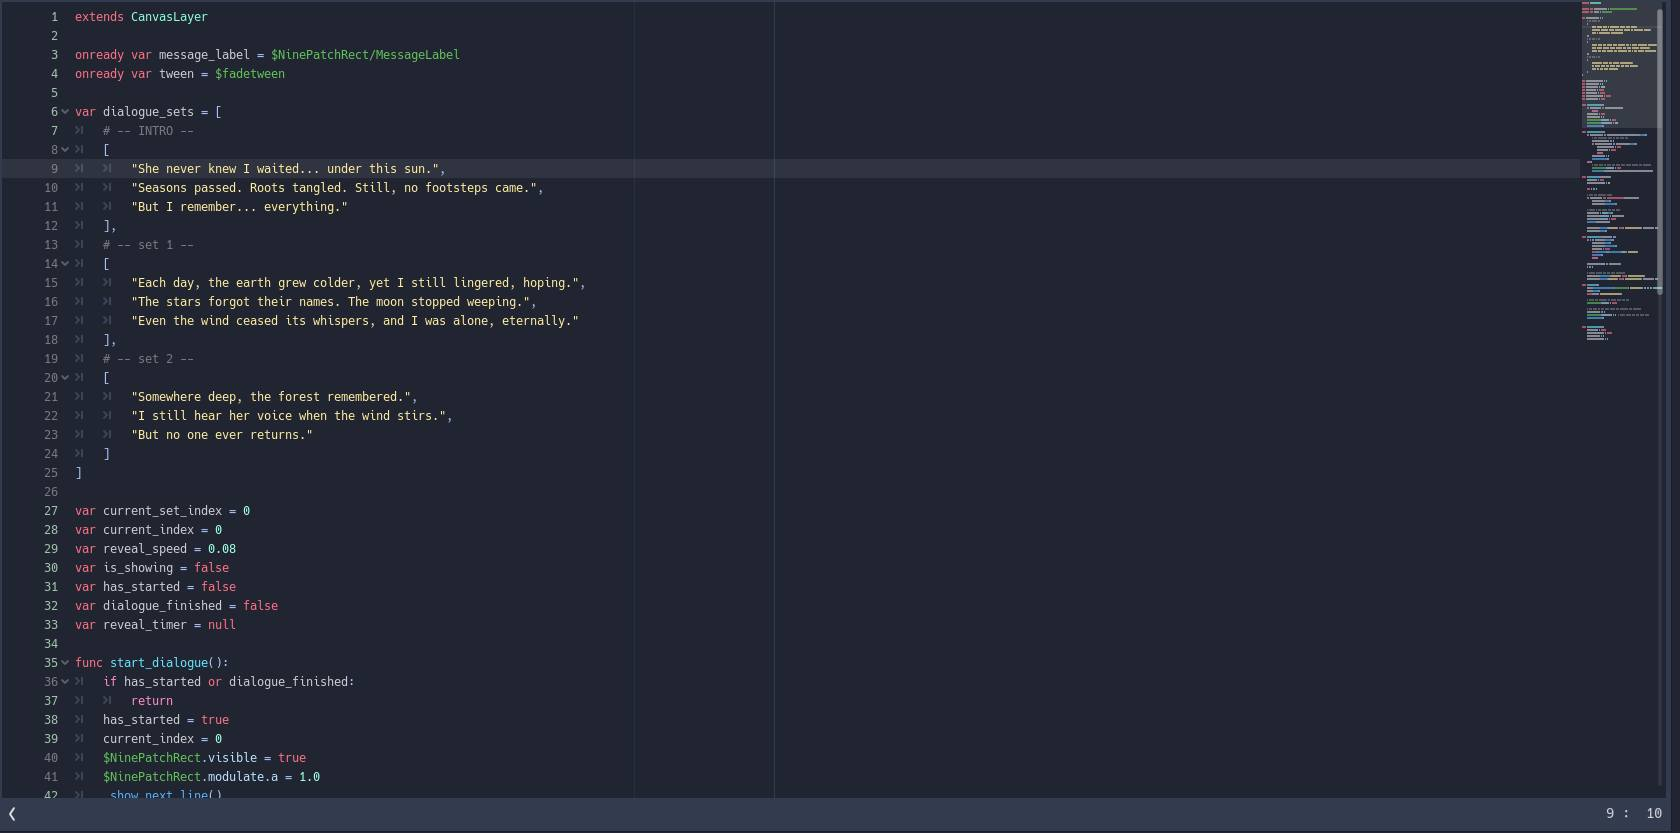
Task: Click the return keyword on line 37
Action: click(152, 701)
